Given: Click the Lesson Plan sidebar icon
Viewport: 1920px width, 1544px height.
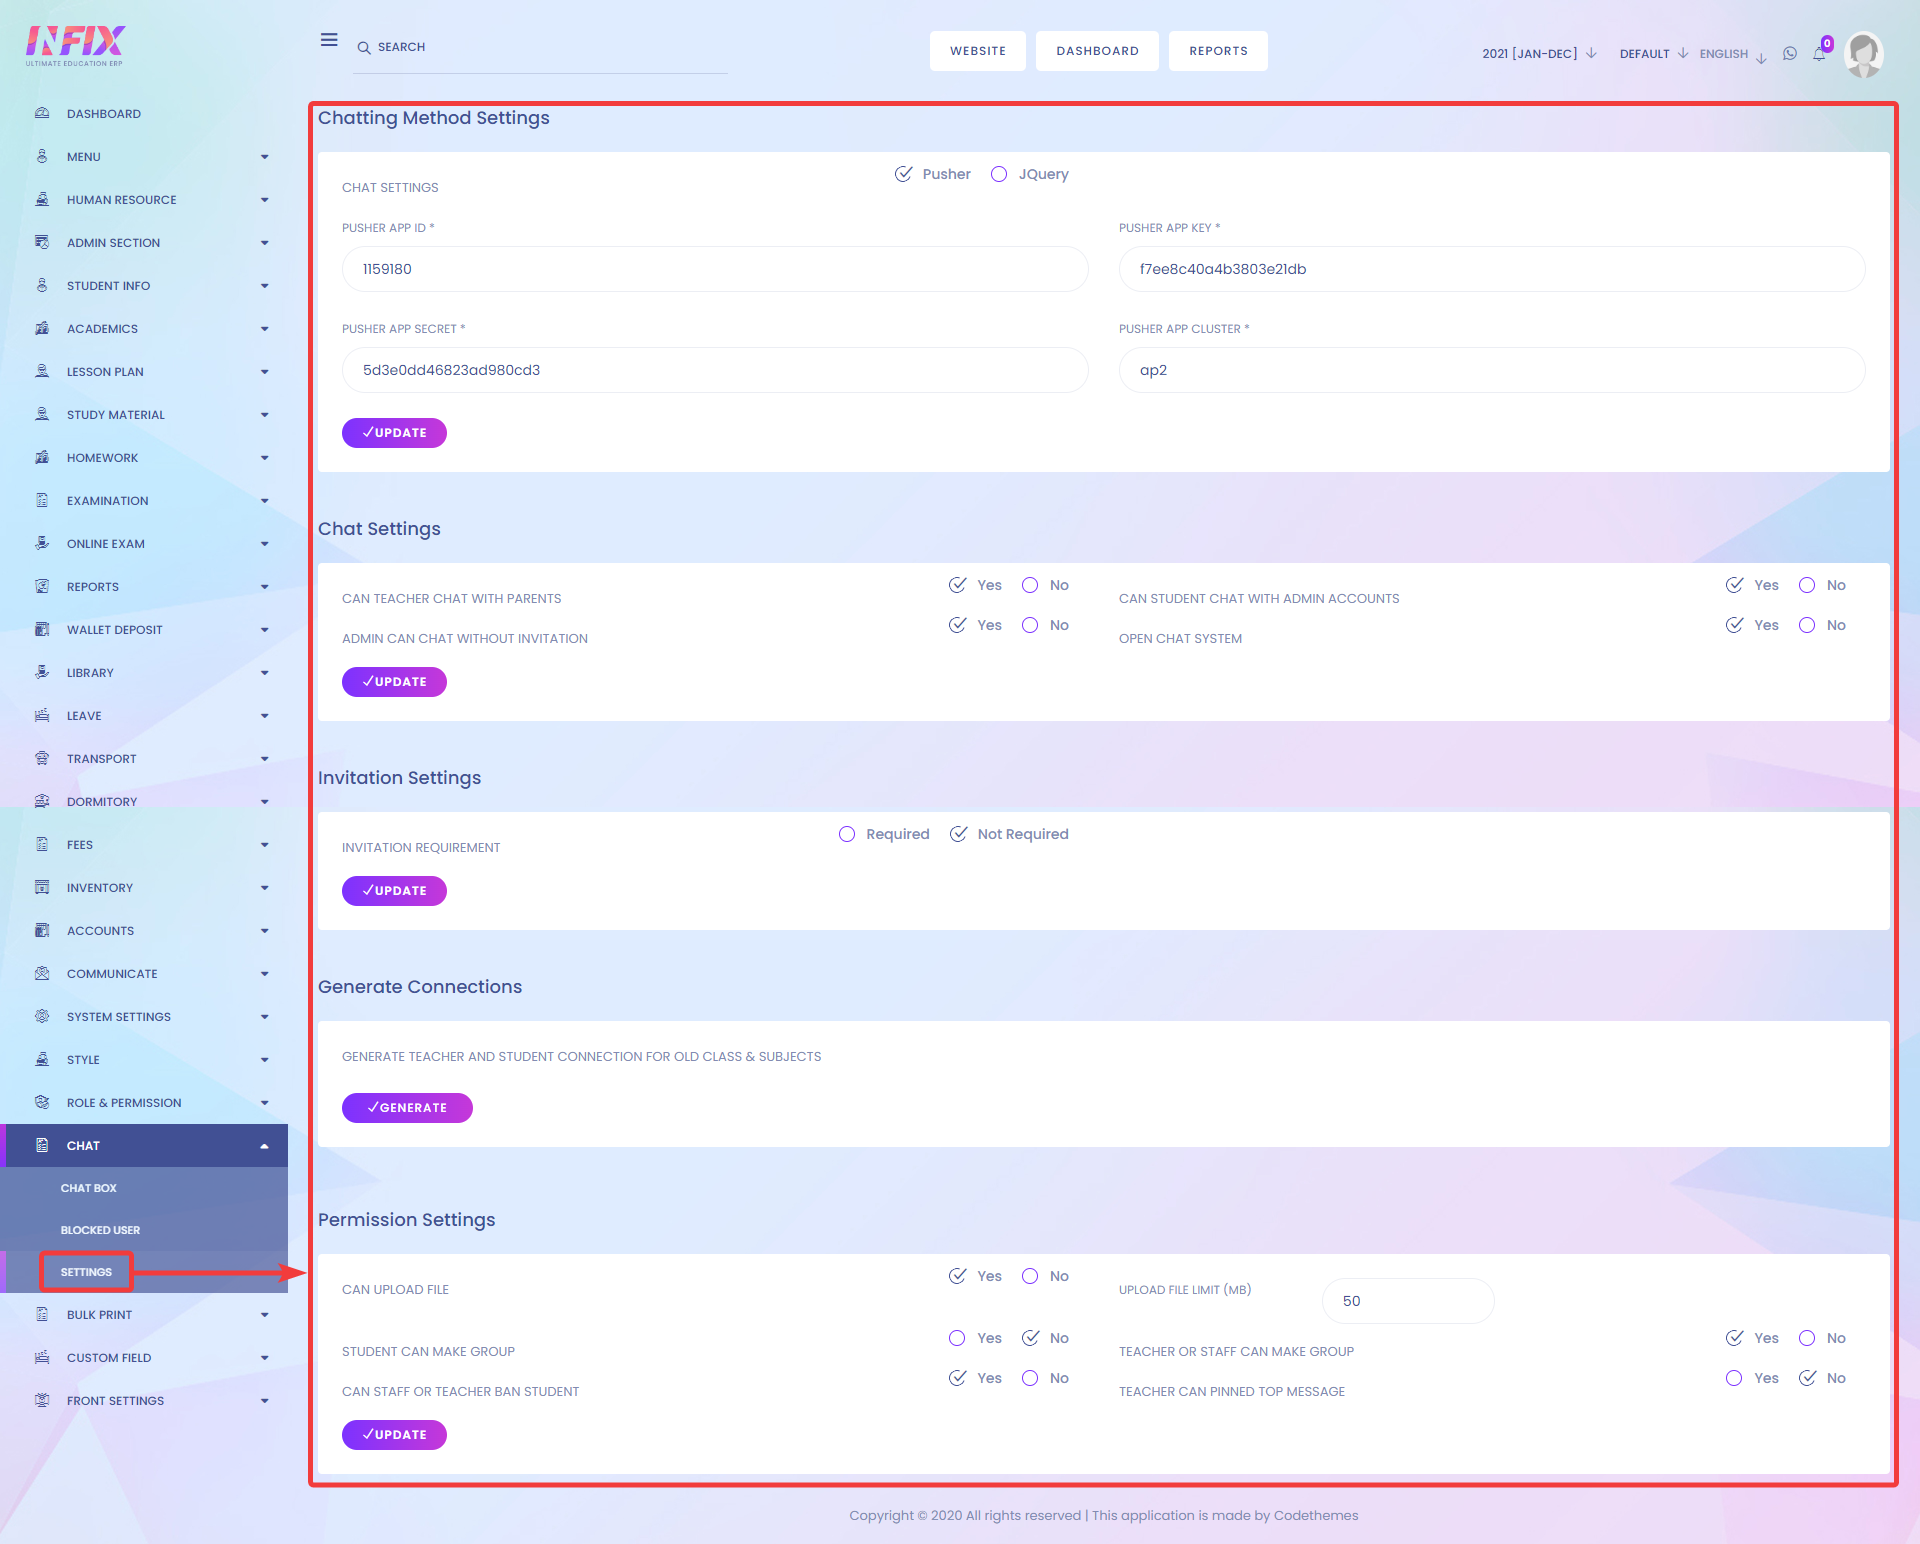Looking at the screenshot, I should pos(42,371).
